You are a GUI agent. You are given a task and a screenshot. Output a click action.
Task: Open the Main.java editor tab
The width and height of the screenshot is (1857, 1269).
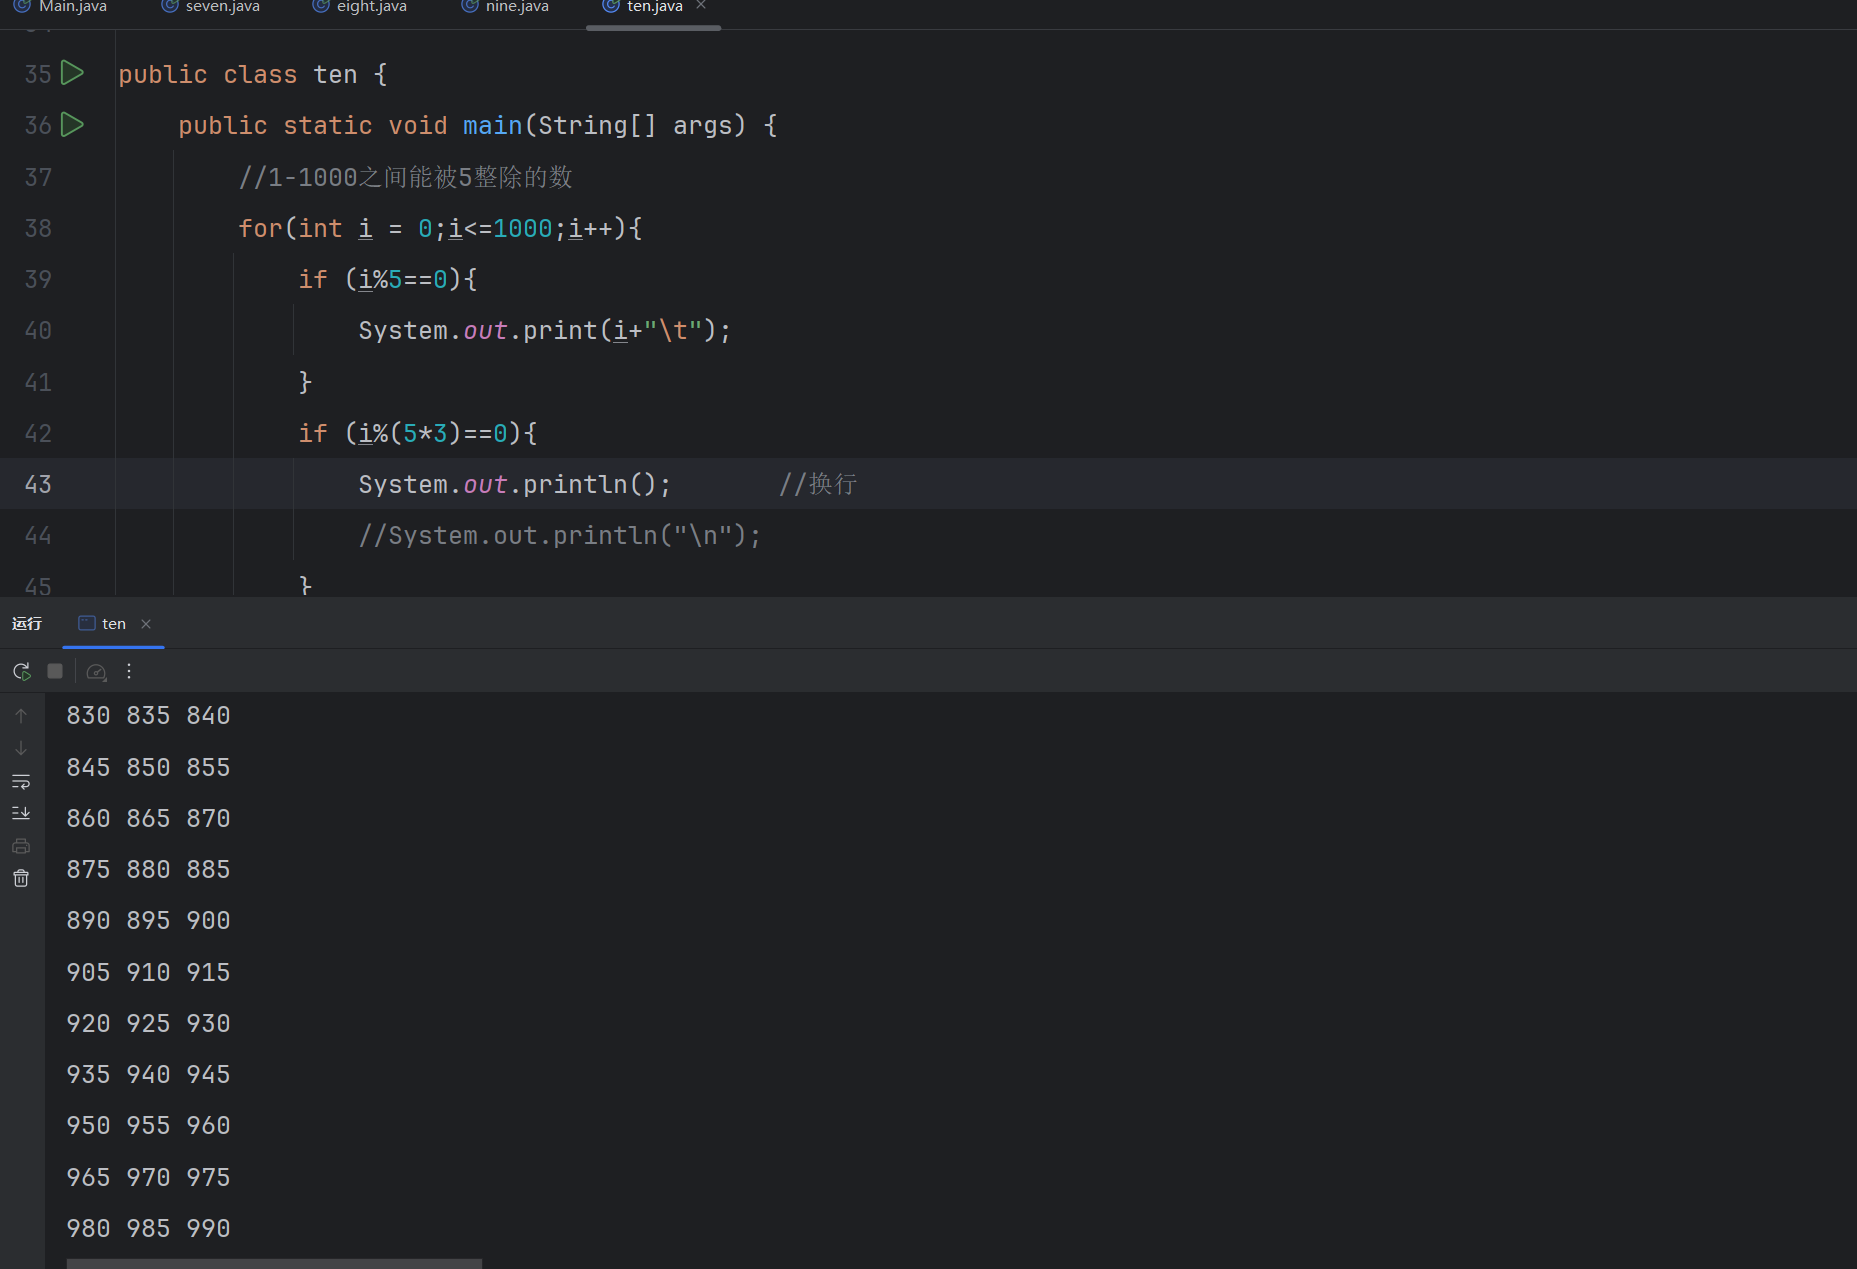pyautogui.click(x=60, y=7)
